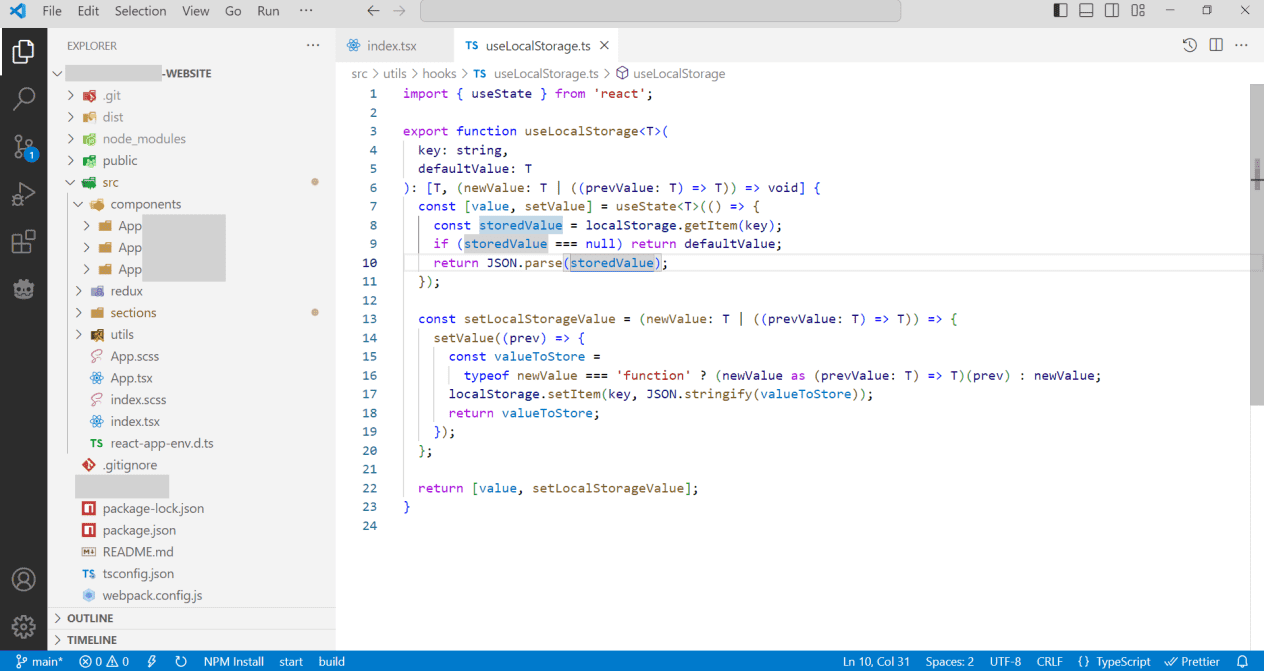Go back with the left arrow
Screen dimensions: 1264x671
pos(373,11)
